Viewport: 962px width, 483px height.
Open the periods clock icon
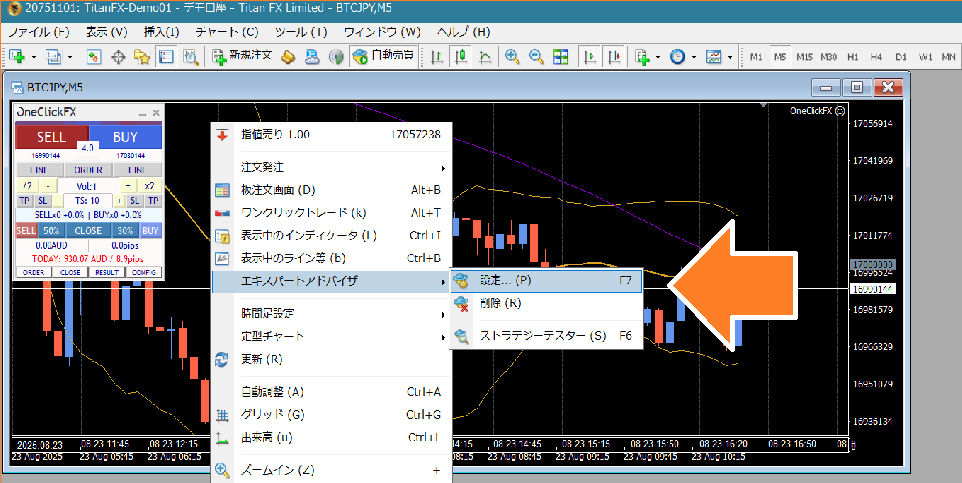[x=677, y=57]
